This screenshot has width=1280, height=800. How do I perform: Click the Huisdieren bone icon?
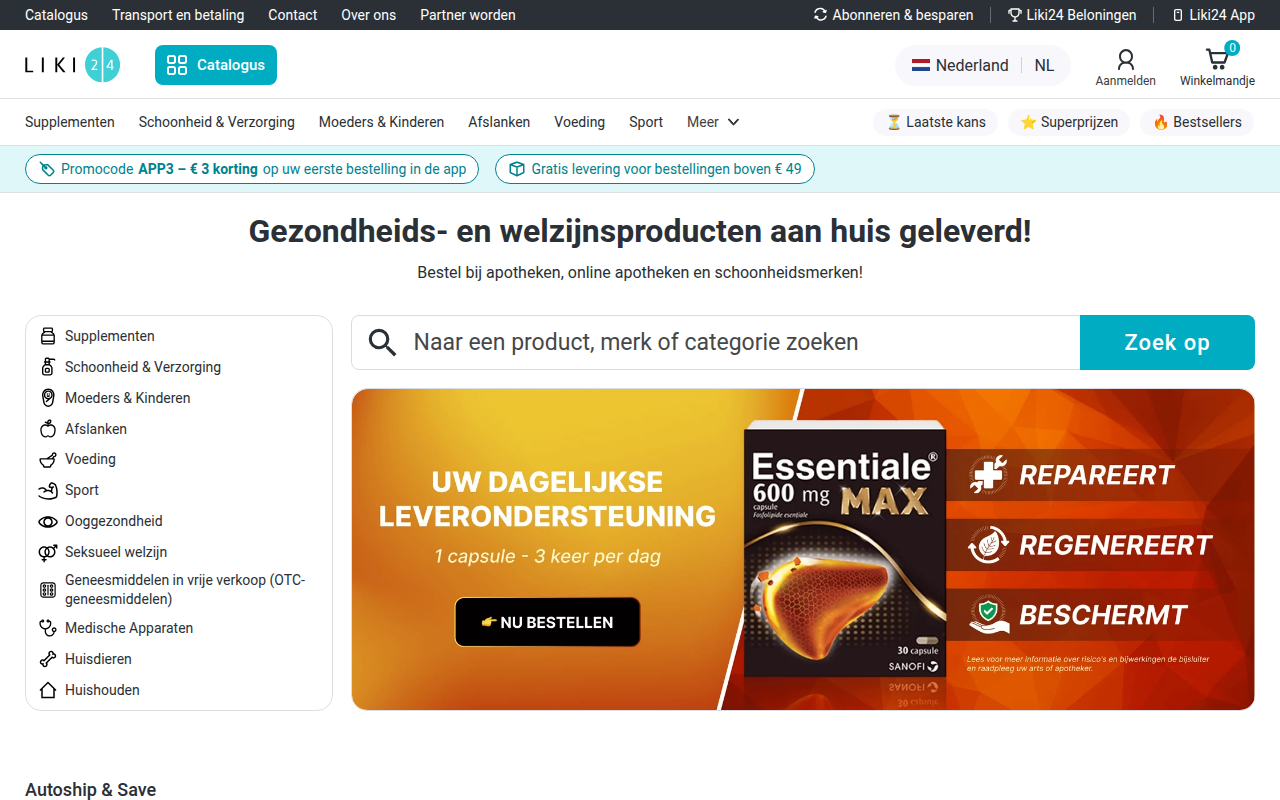(48, 659)
